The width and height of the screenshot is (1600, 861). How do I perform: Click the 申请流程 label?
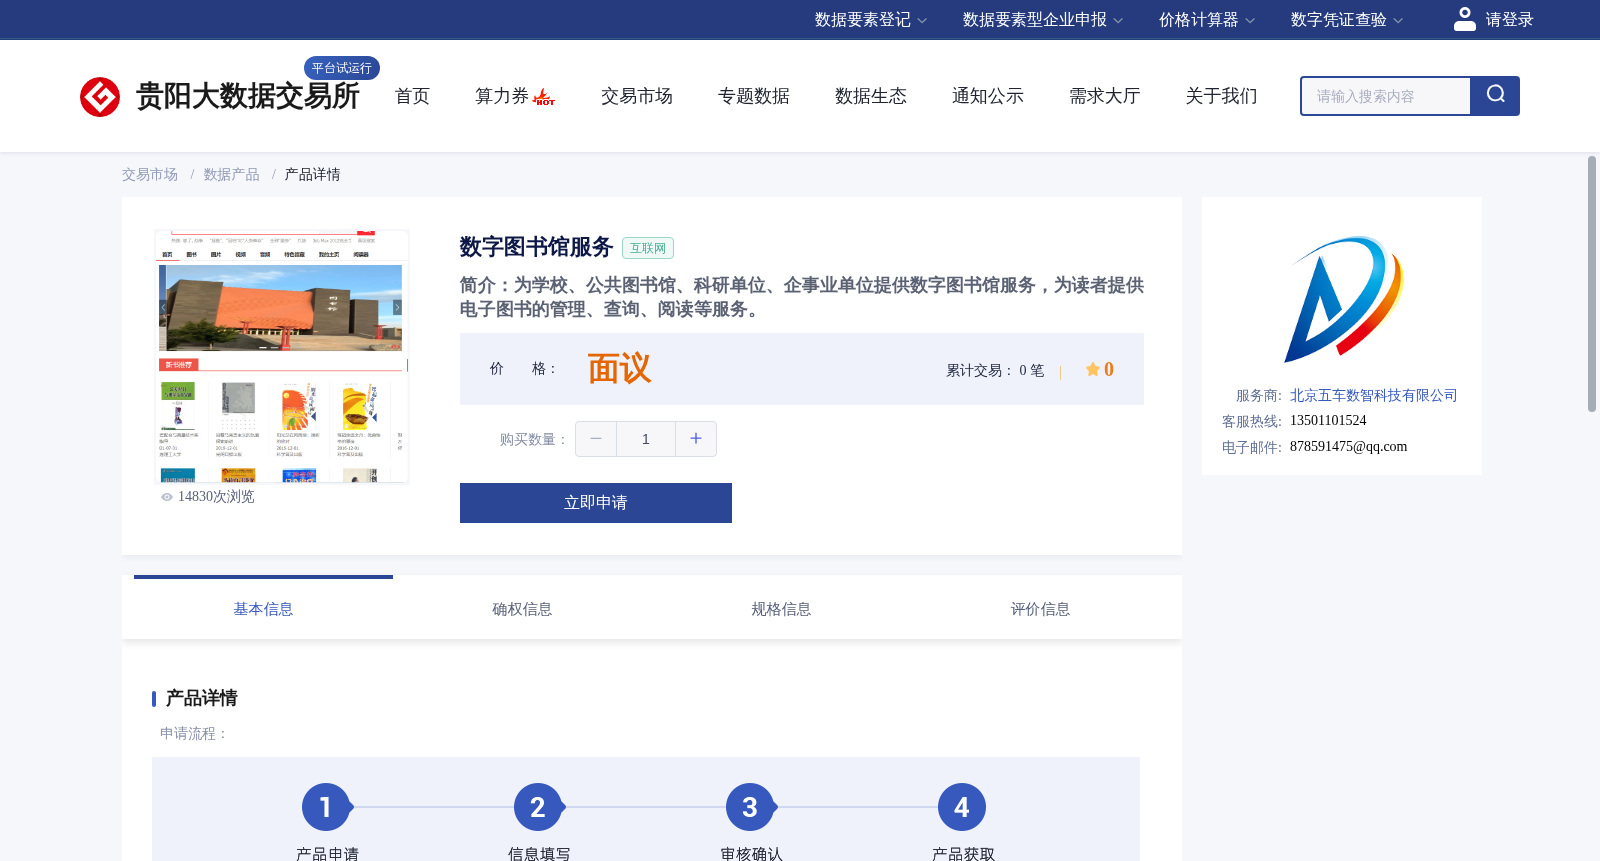(x=194, y=734)
